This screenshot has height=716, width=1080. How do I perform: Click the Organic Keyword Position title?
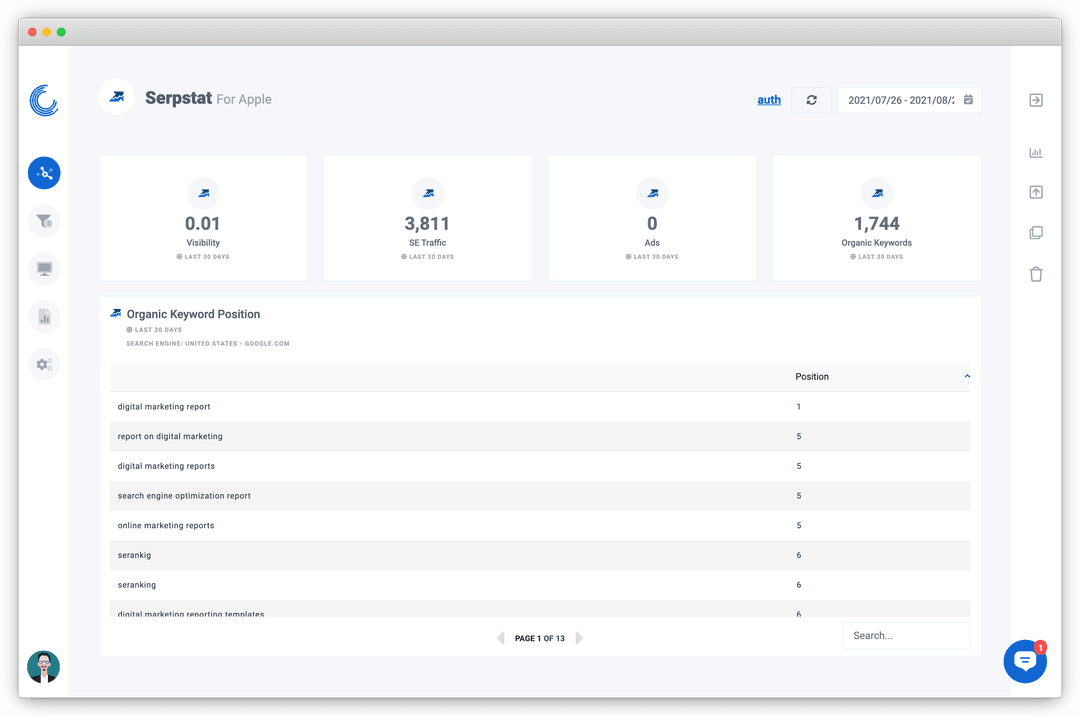point(194,314)
